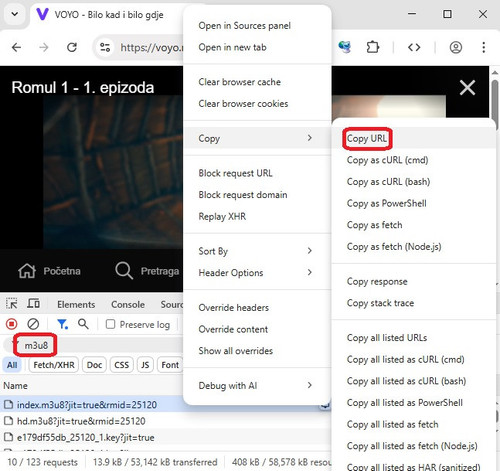Toggle device toolbar in DevTools
Screen dimensions: 500x471
tap(33, 304)
